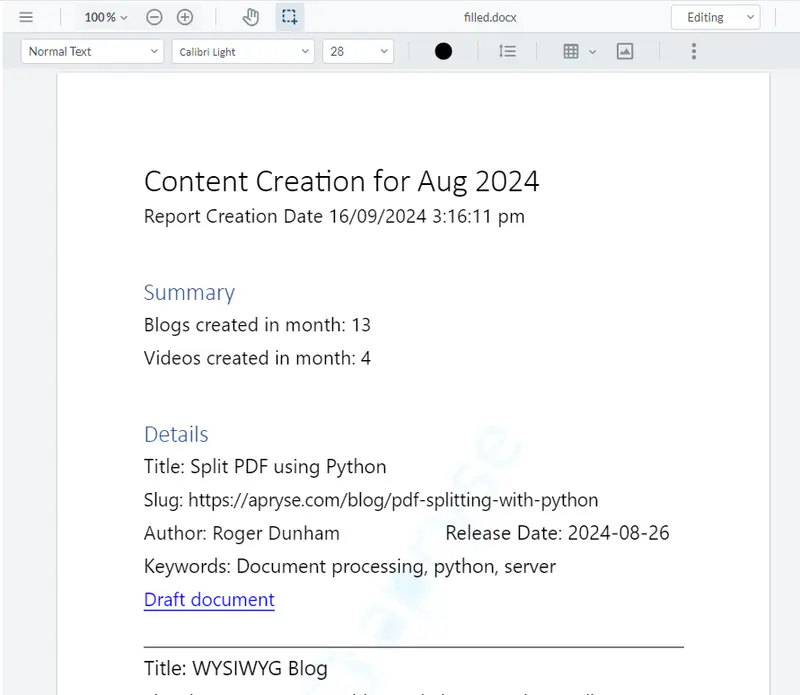Click the insert image icon

coord(625,51)
